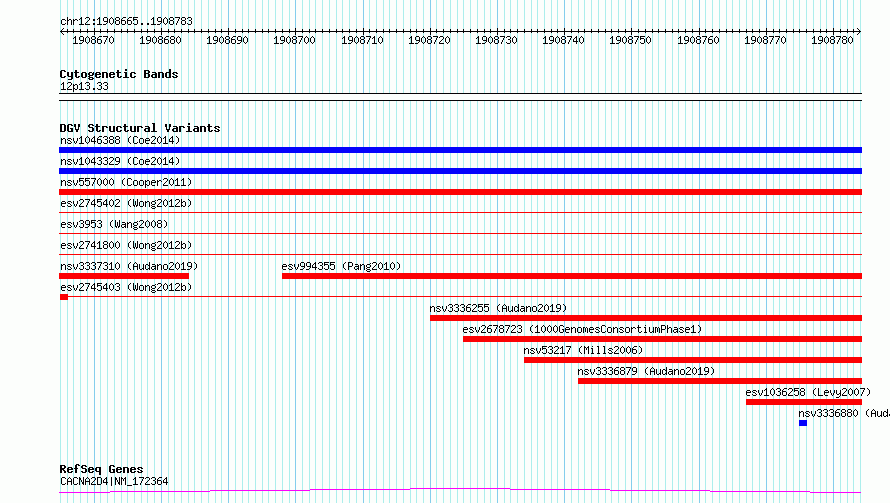Click the red bar under esv1036258
This screenshot has width=890, height=503.
[804, 402]
